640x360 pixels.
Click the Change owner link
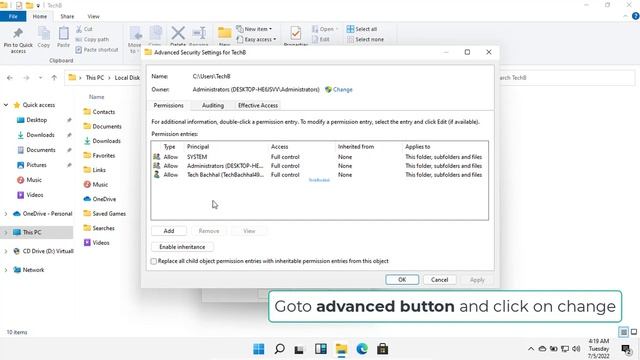click(342, 89)
